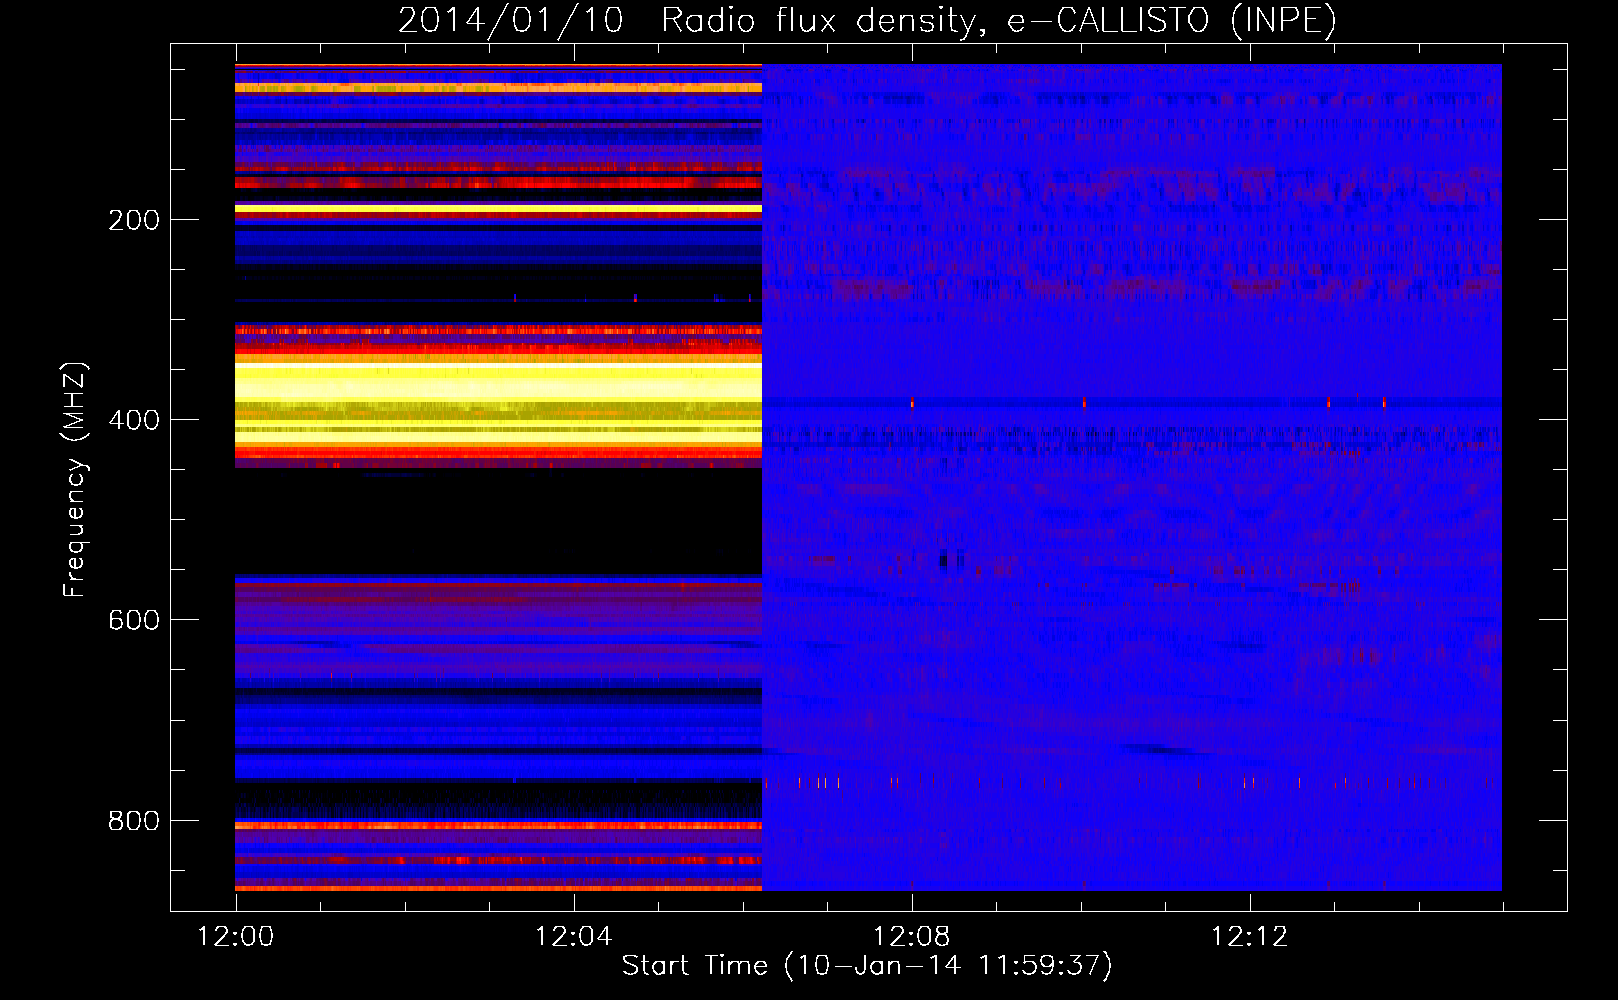Click the "Frequency (MHZ)" axis label
Screen dimensions: 1618x1000
click(x=75, y=480)
